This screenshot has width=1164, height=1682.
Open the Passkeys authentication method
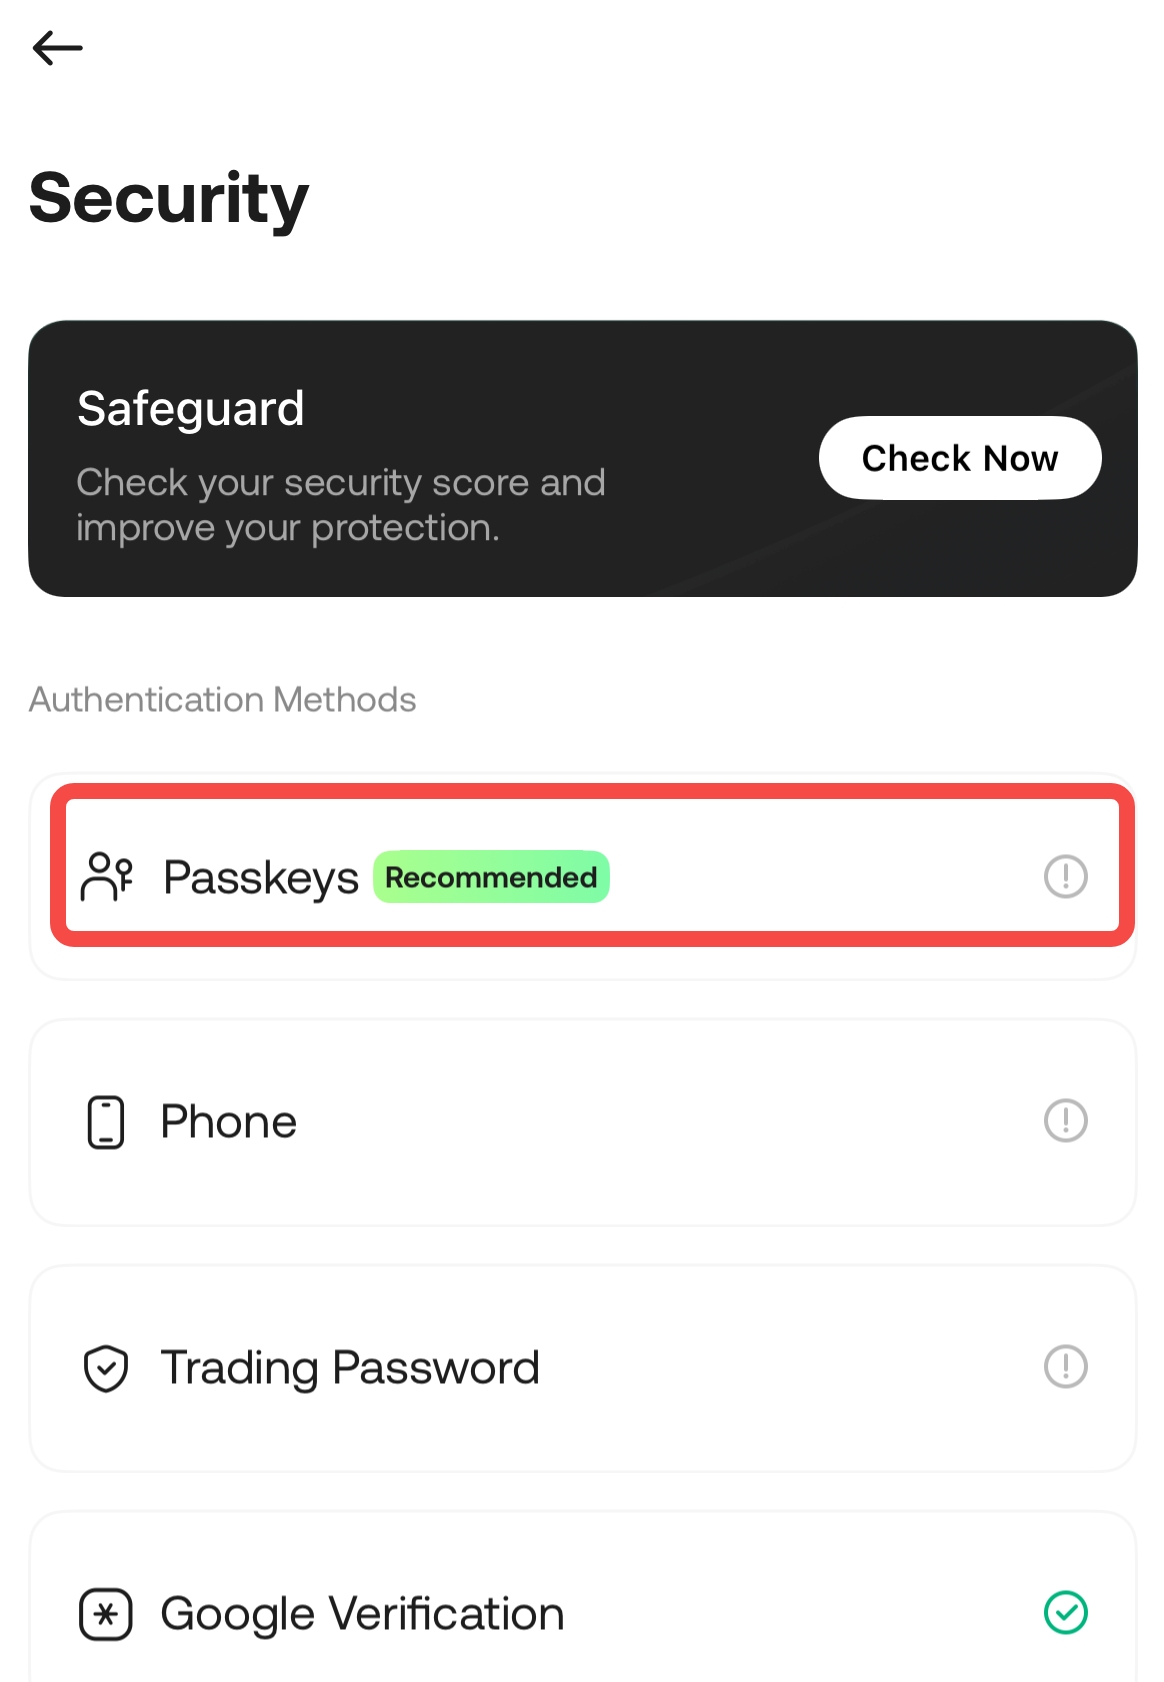click(262, 878)
